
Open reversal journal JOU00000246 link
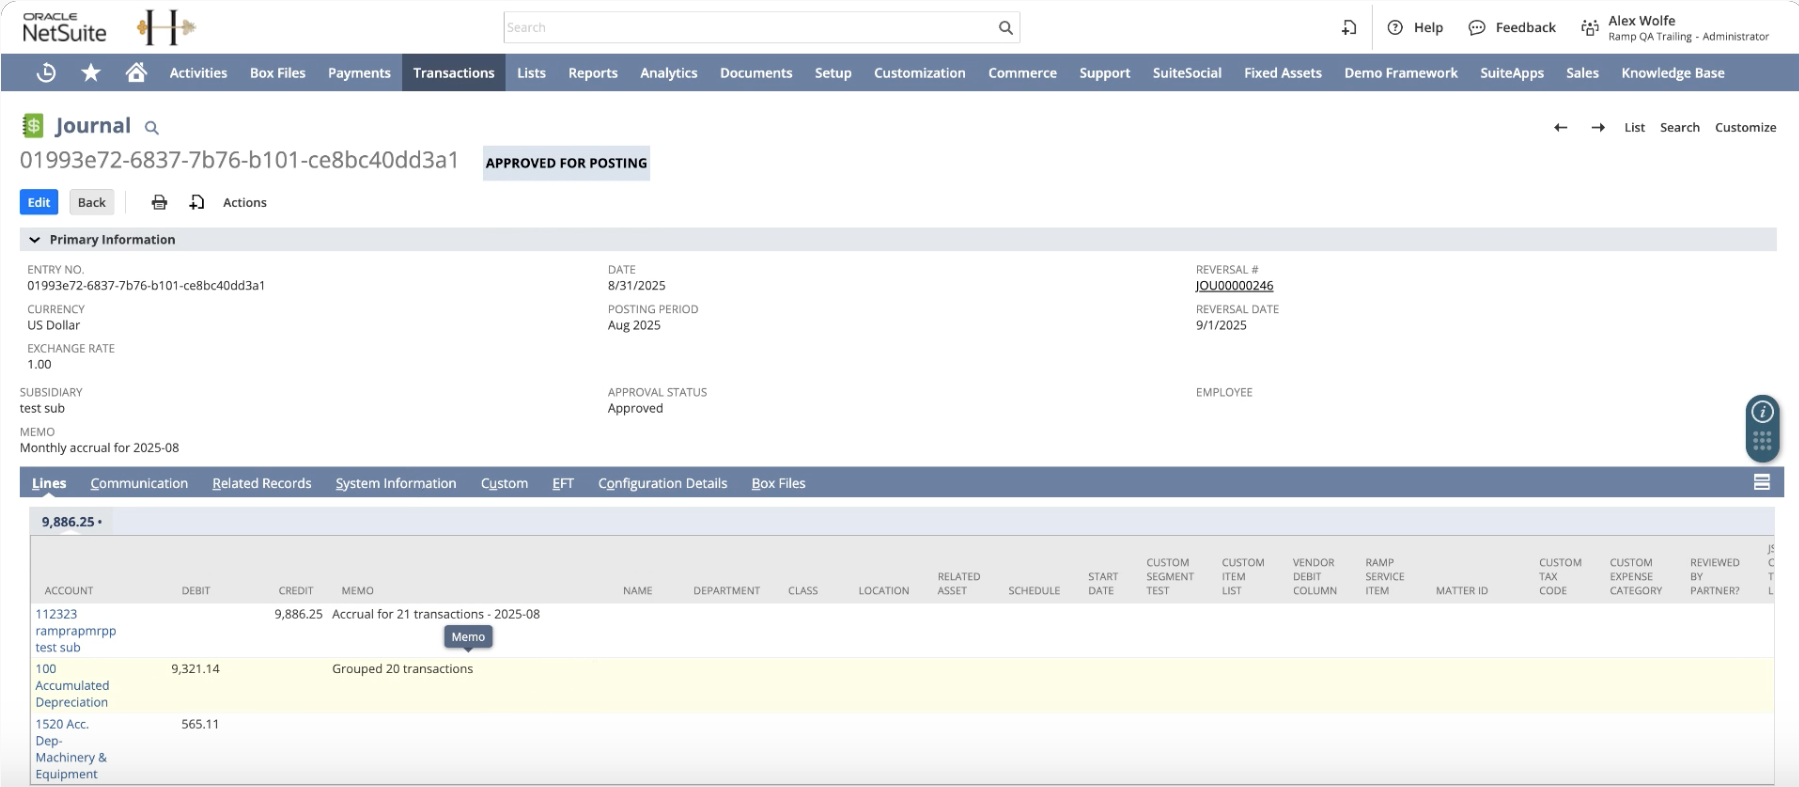(x=1235, y=286)
